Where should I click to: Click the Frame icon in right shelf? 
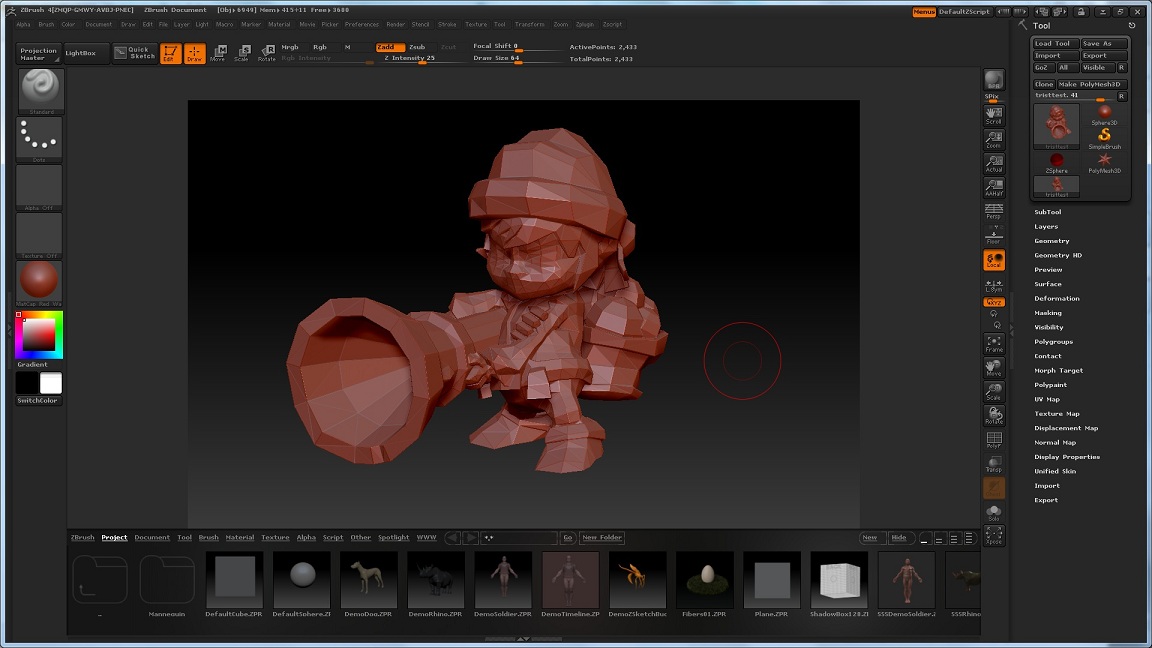993,343
